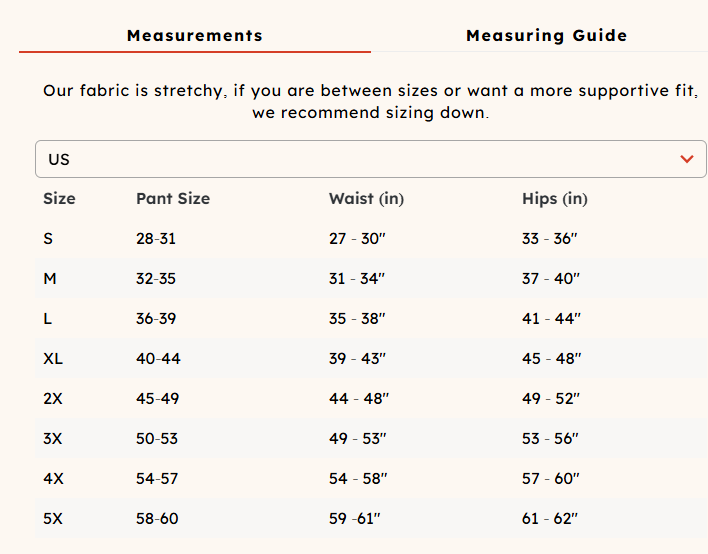Click the Size column header
Screen dimensions: 708x554
coord(59,199)
